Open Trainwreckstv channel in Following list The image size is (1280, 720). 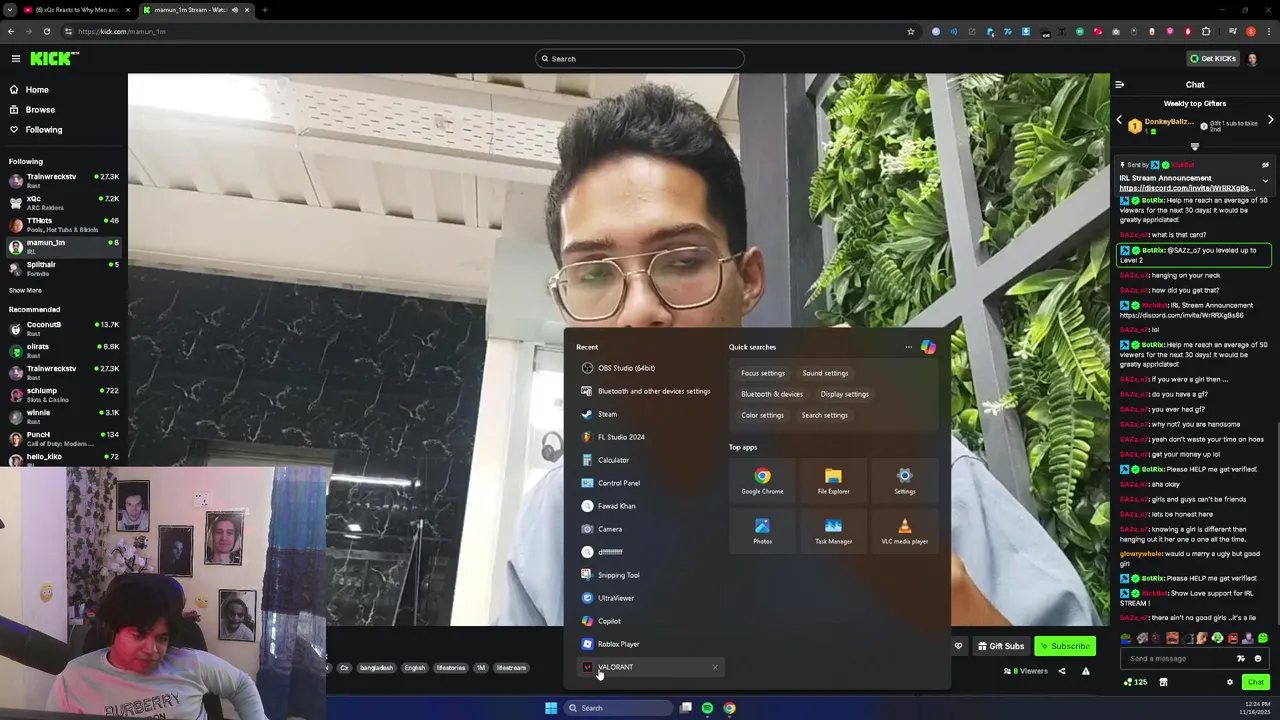[64, 181]
